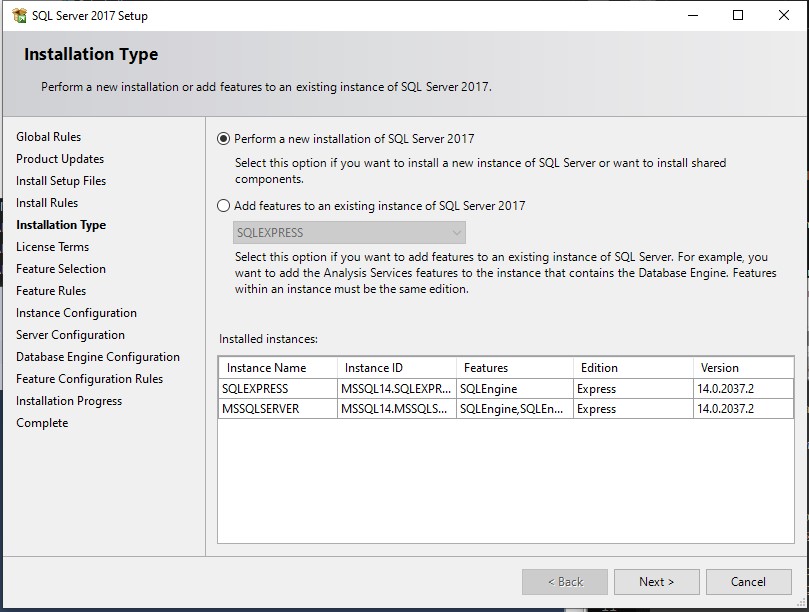The image size is (809, 612).
Task: Open the SQLEXPRESS instance dropdown
Action: click(x=349, y=233)
